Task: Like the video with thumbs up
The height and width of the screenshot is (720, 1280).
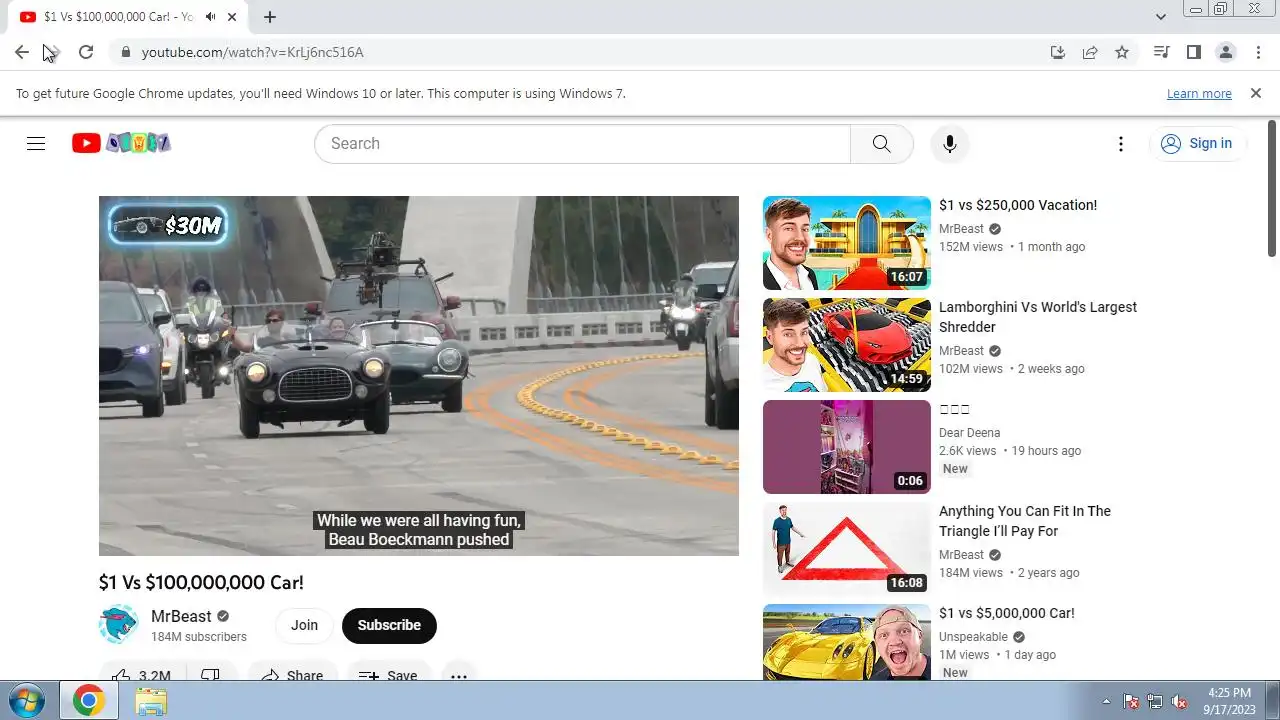Action: tap(140, 675)
